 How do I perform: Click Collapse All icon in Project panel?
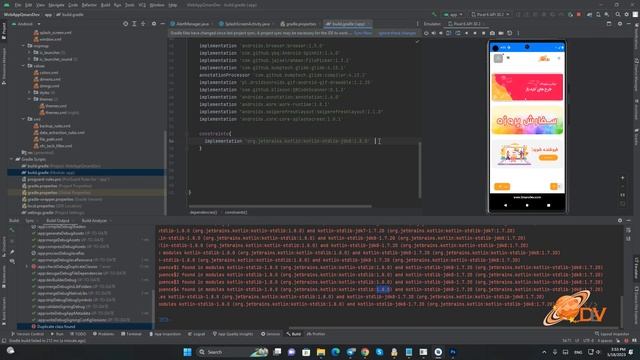[143, 24]
